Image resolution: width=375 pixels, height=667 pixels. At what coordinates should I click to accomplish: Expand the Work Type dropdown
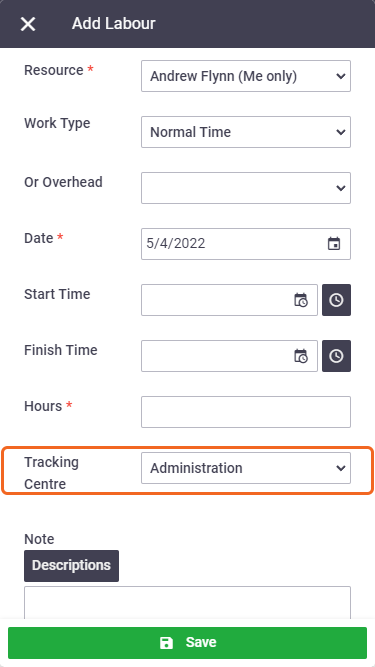pos(246,132)
